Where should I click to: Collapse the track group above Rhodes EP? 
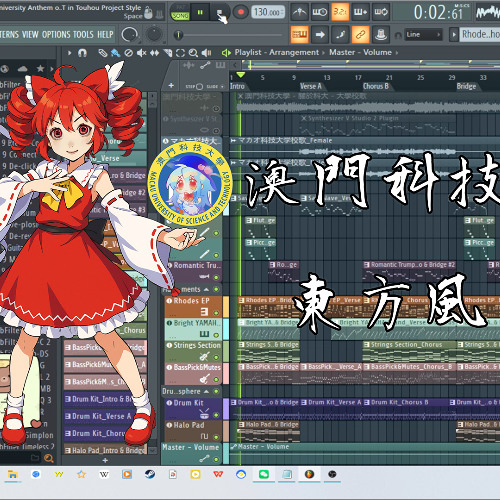coord(206,289)
